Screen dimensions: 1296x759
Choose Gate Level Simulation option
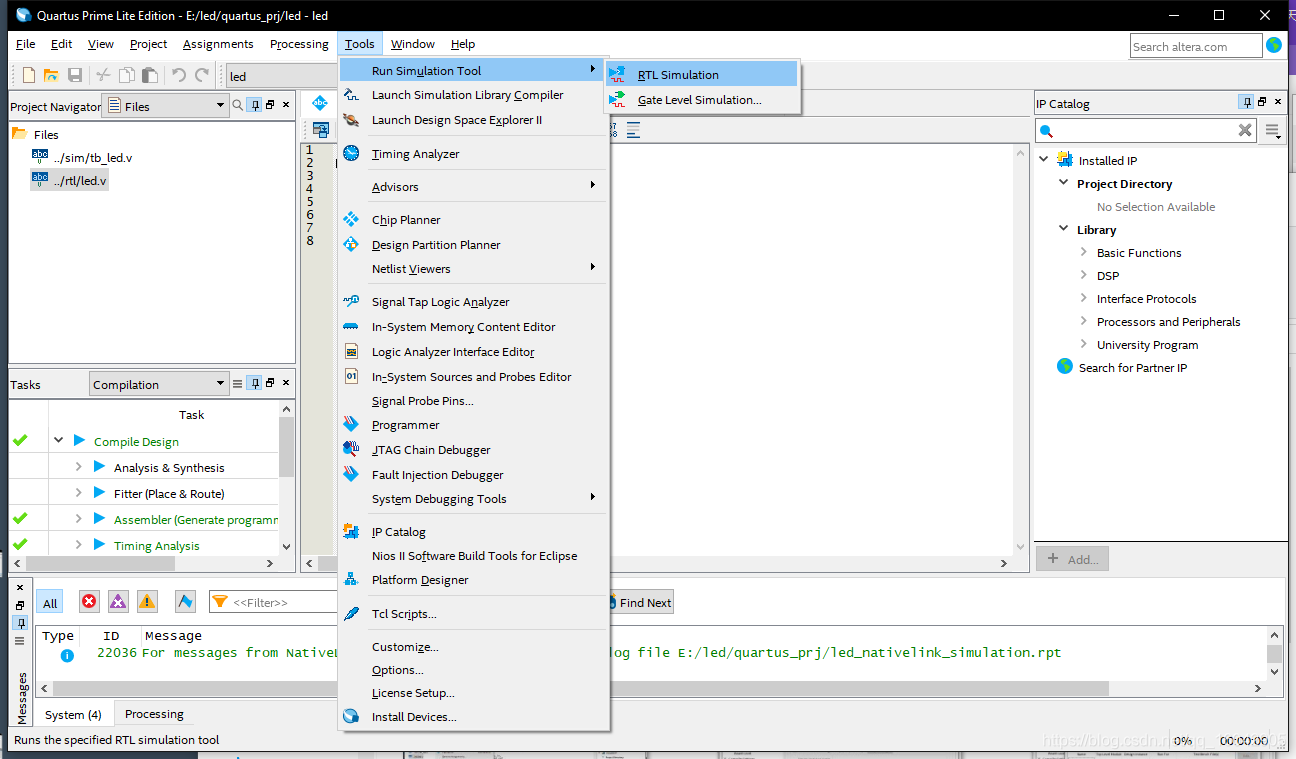click(x=702, y=100)
